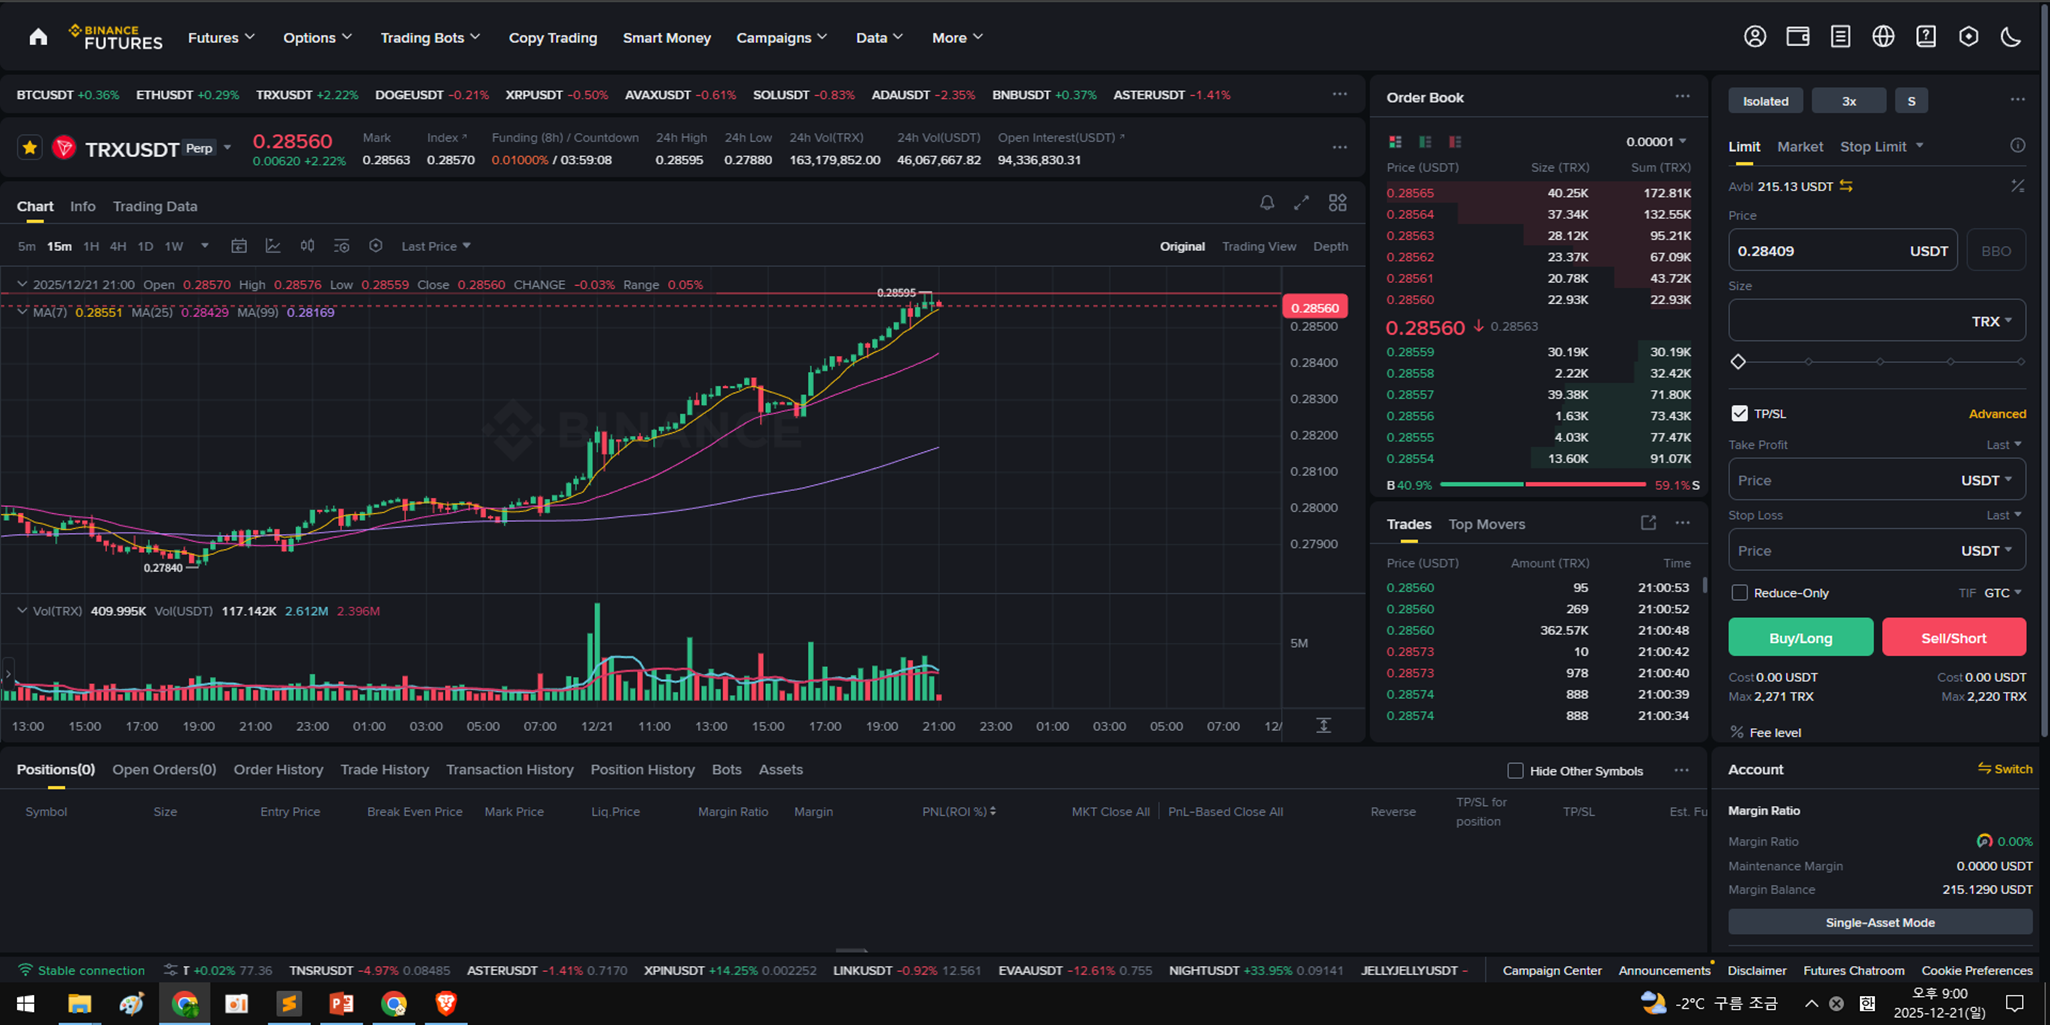Open the chart layout grid icon
This screenshot has width=2050, height=1025.
pos(1337,203)
